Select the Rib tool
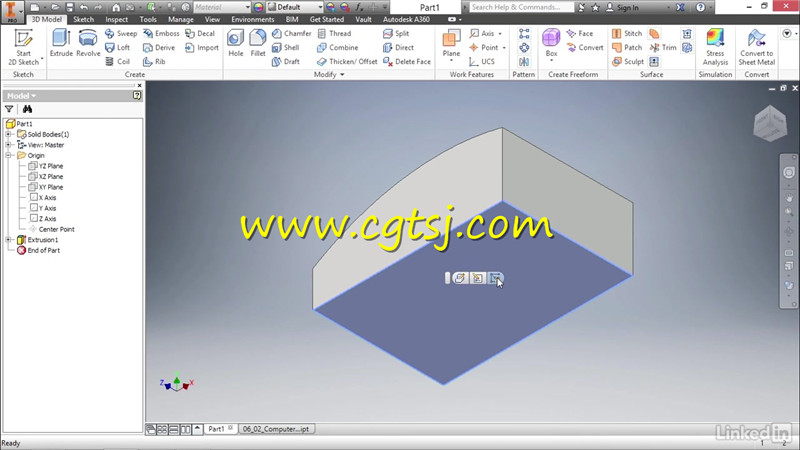The height and width of the screenshot is (450, 800). tap(154, 61)
